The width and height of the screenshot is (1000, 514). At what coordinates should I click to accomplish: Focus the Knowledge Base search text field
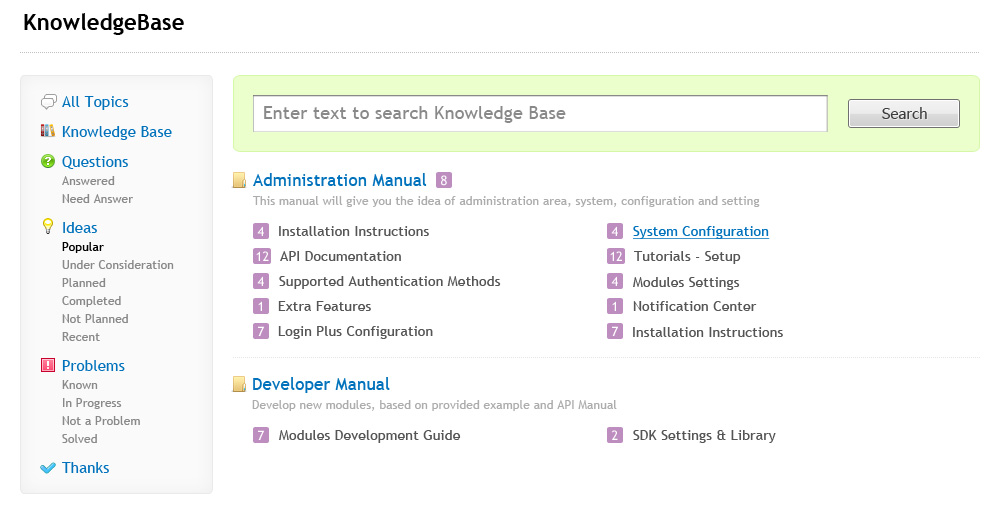click(540, 114)
